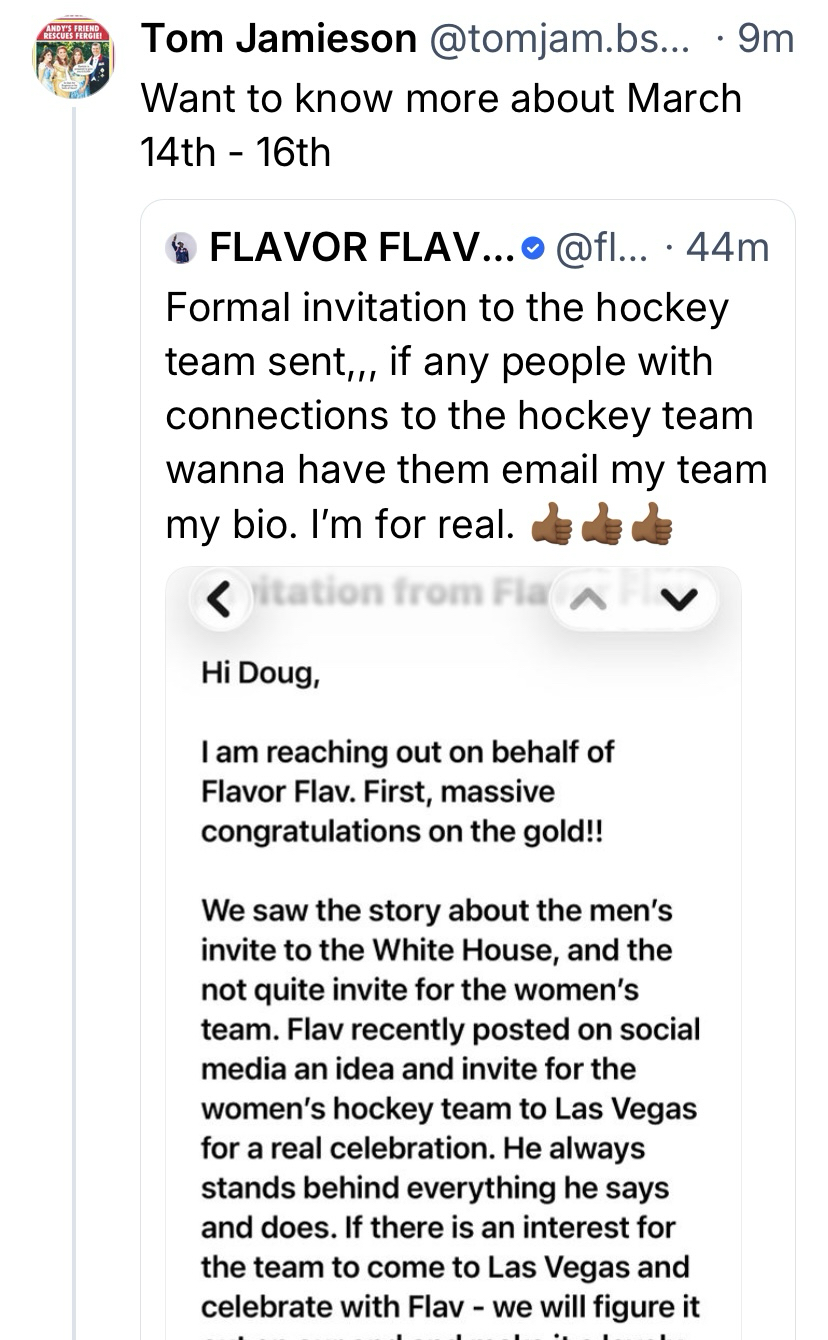
Task: Click the "Hi Doug," email greeting
Action: [x=261, y=673]
